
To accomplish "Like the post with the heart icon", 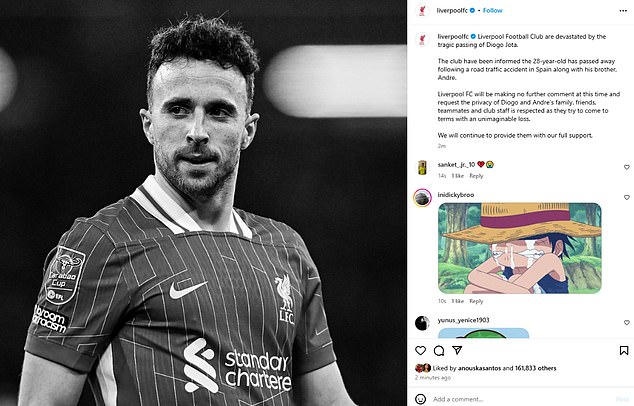I will coord(421,350).
